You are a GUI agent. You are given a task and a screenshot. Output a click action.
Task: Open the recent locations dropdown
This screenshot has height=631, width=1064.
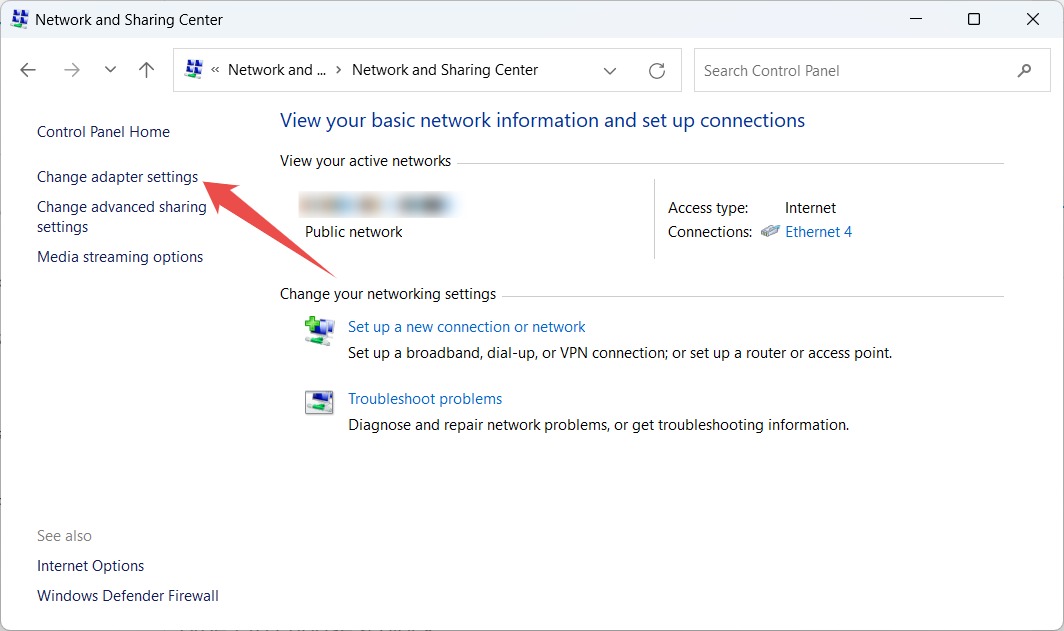(110, 69)
